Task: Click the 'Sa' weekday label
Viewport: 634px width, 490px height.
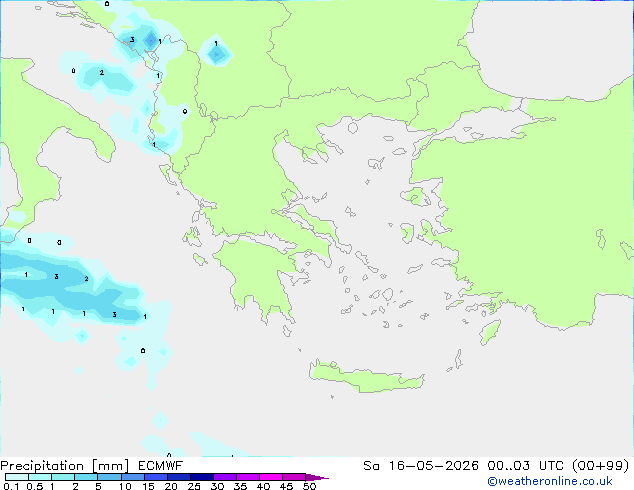Action: tap(371, 466)
